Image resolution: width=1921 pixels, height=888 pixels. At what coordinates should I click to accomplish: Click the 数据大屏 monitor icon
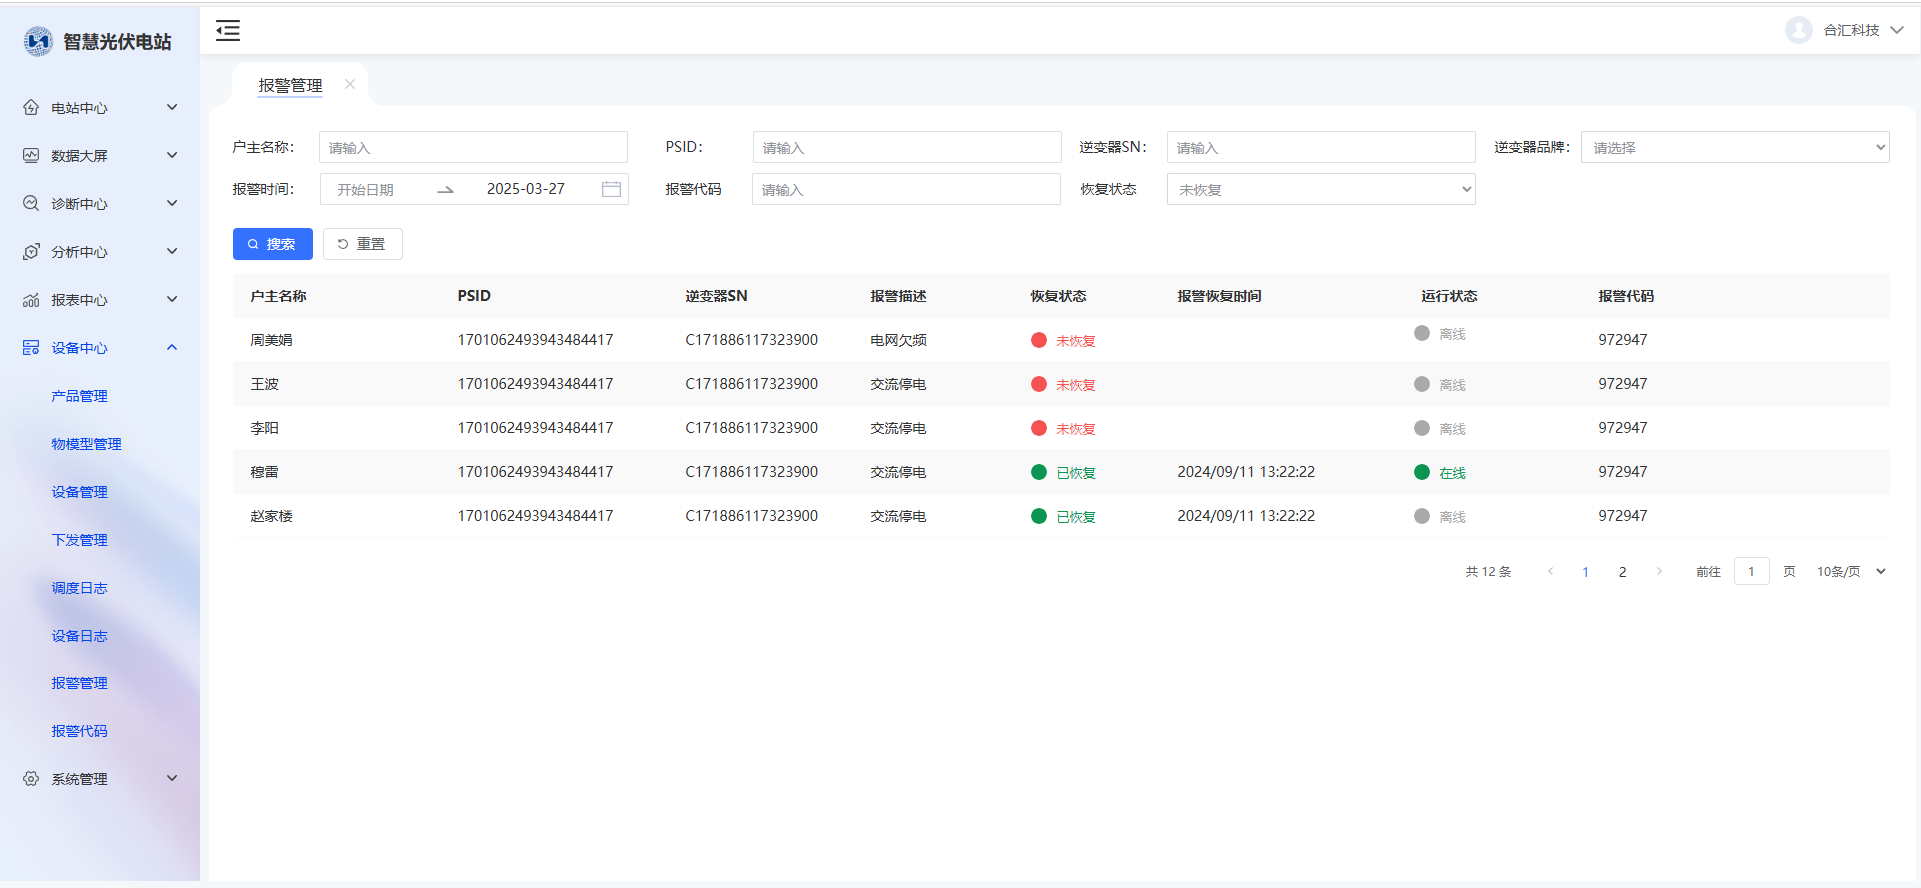point(31,155)
